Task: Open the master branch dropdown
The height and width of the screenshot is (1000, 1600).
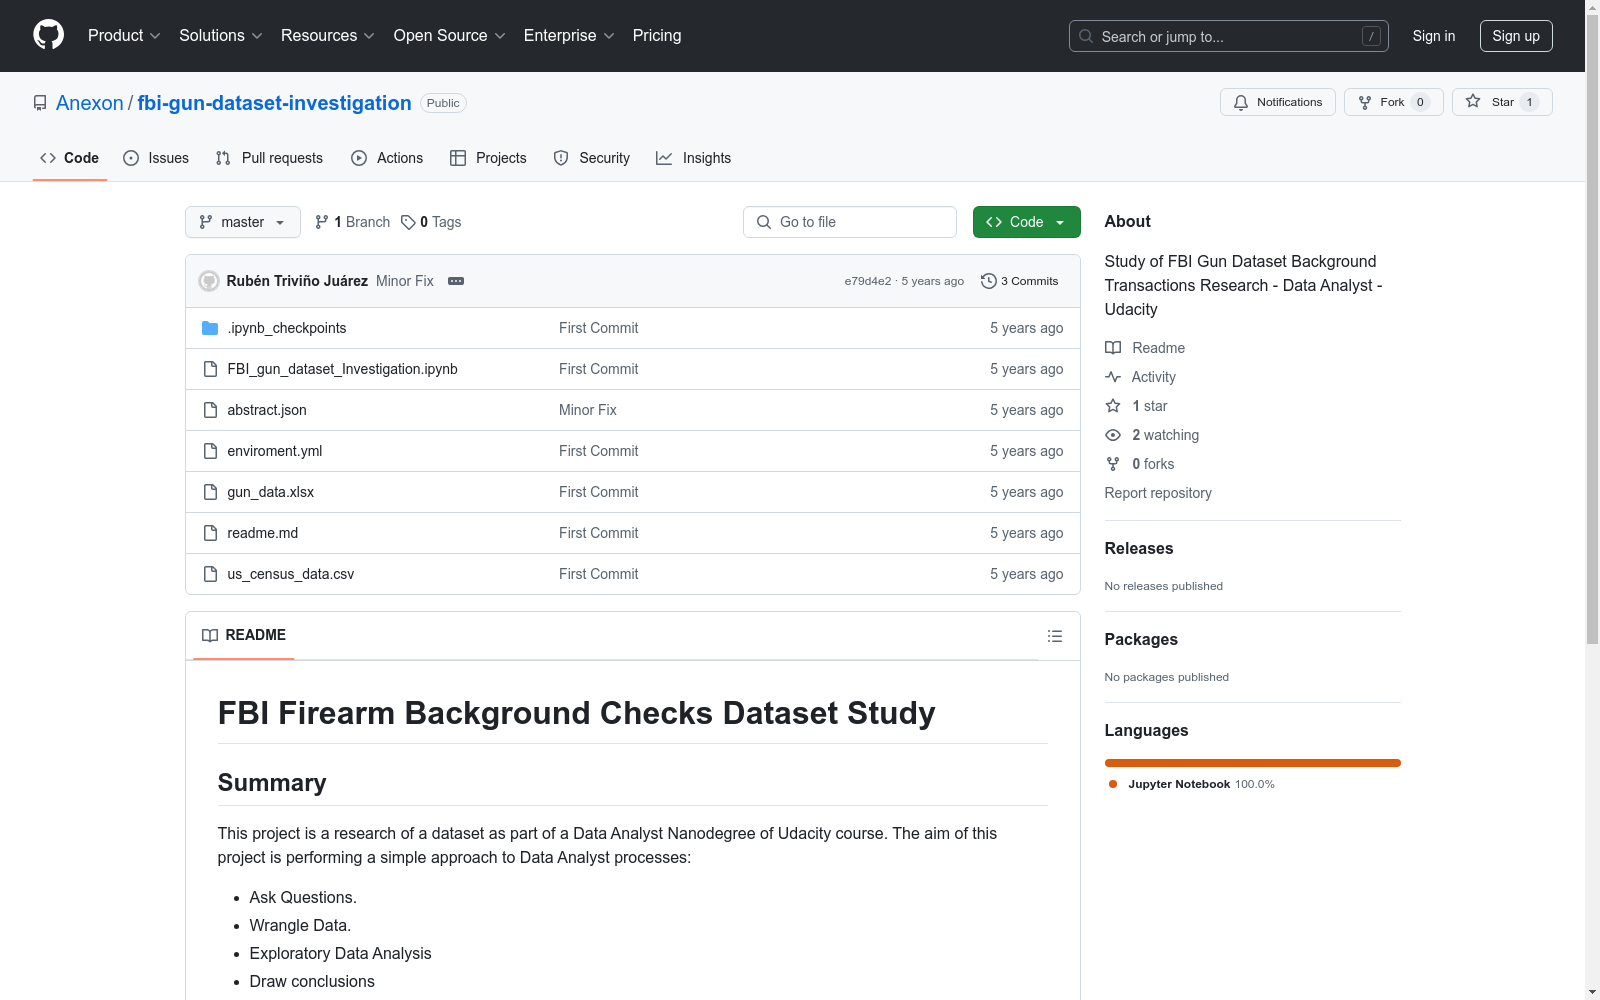Action: [x=243, y=222]
